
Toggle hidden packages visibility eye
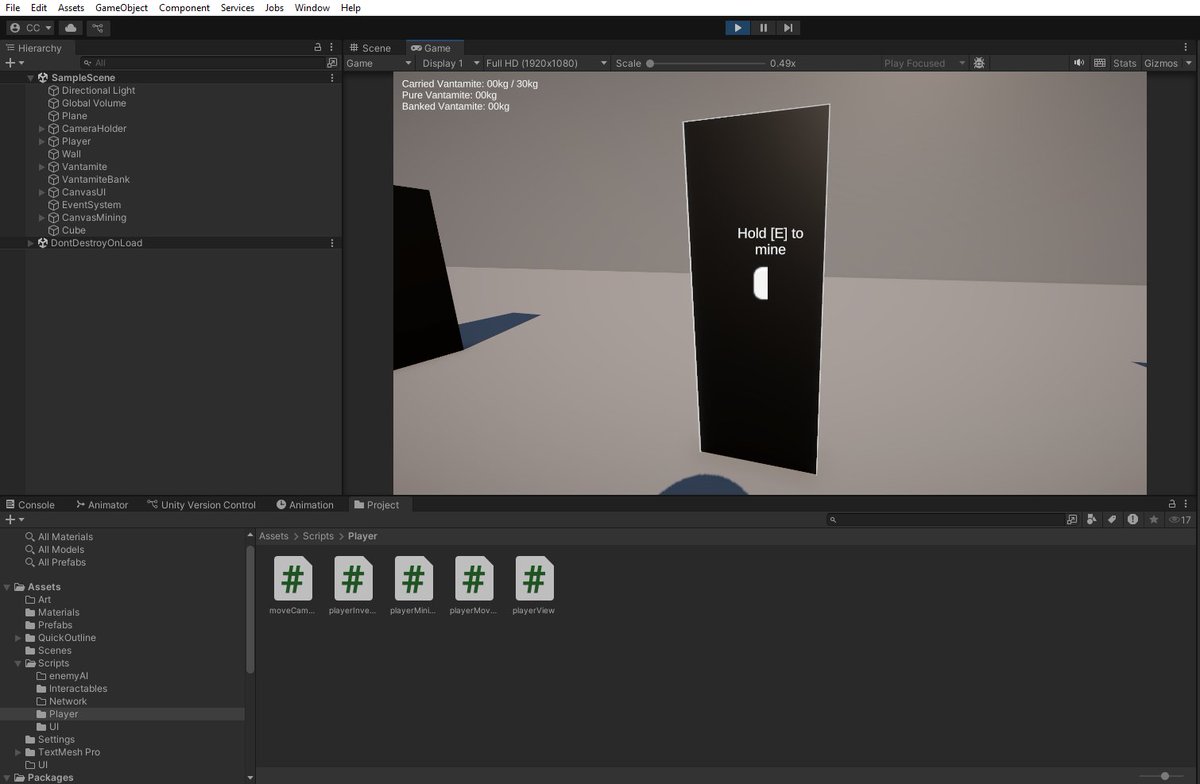tap(1180, 520)
